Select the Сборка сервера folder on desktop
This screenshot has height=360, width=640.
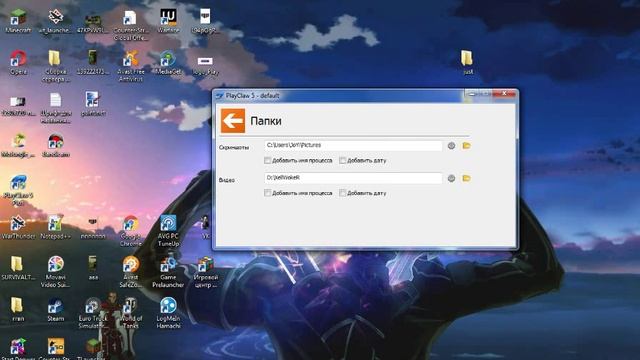tap(55, 66)
